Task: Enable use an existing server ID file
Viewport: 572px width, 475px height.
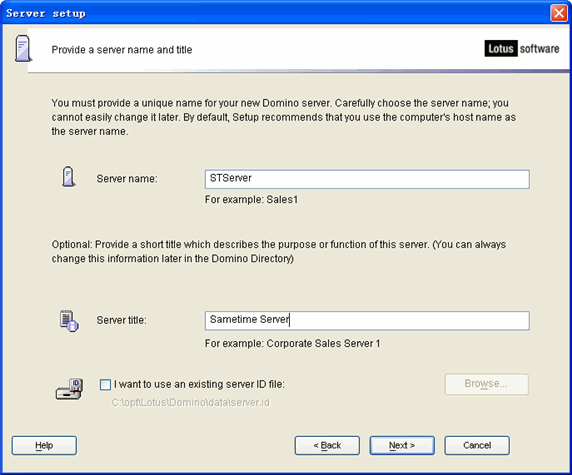Action: (105, 385)
